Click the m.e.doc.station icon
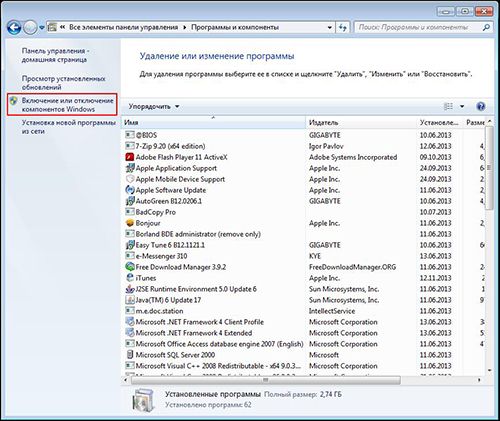This screenshot has height=421, width=500. tap(130, 311)
